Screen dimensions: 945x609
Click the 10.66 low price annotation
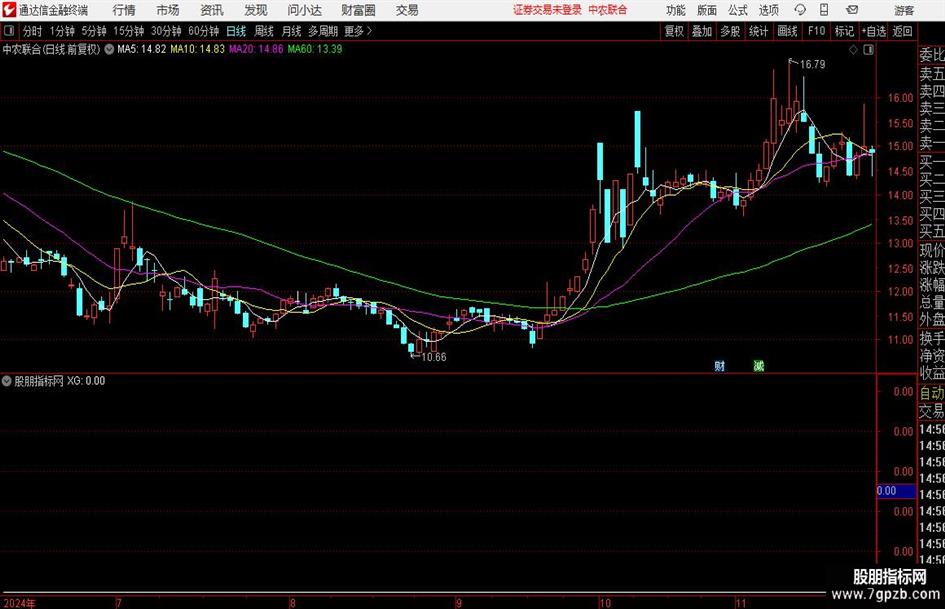pos(433,357)
